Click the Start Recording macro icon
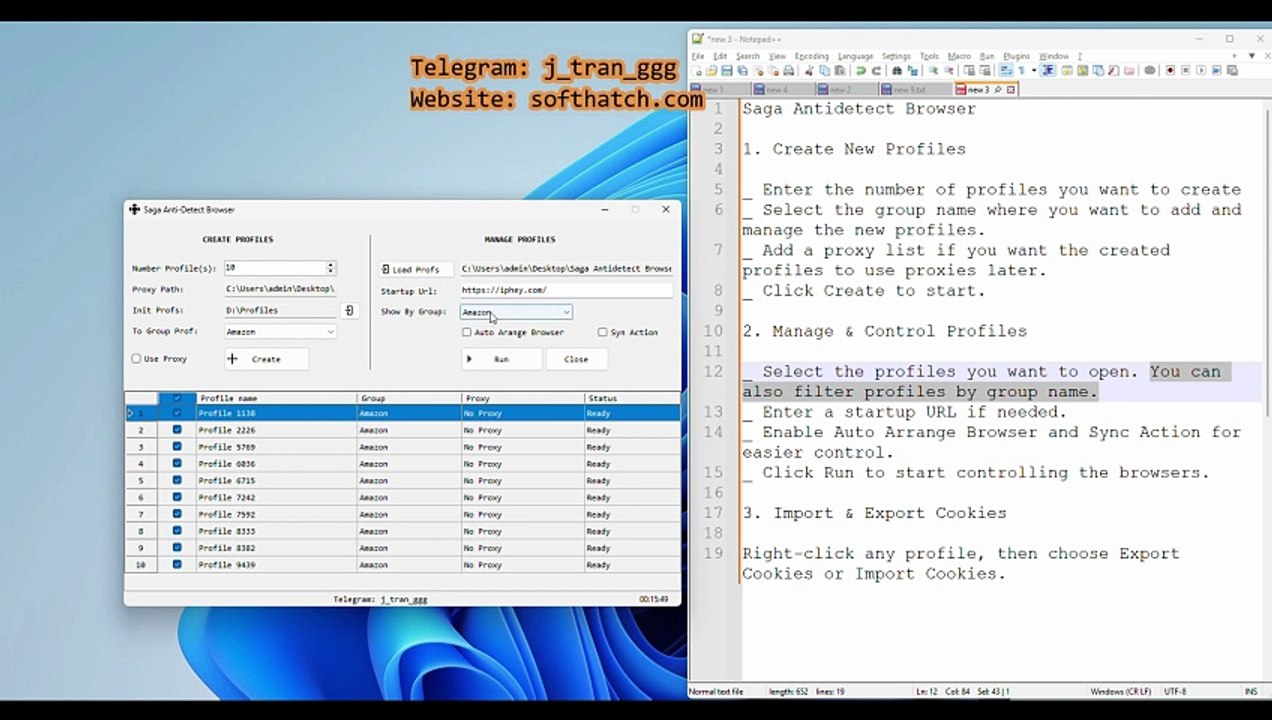Image resolution: width=1272 pixels, height=720 pixels. coord(1170,71)
